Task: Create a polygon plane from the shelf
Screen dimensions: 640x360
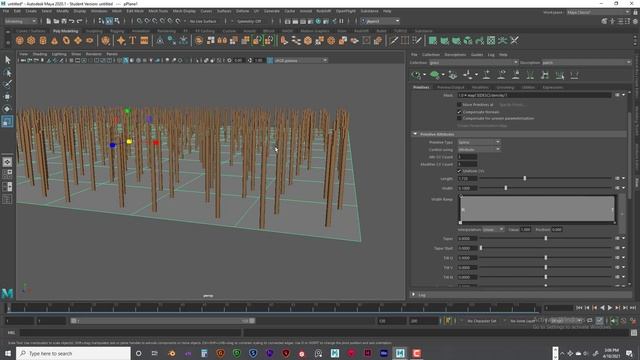Action: (78, 40)
